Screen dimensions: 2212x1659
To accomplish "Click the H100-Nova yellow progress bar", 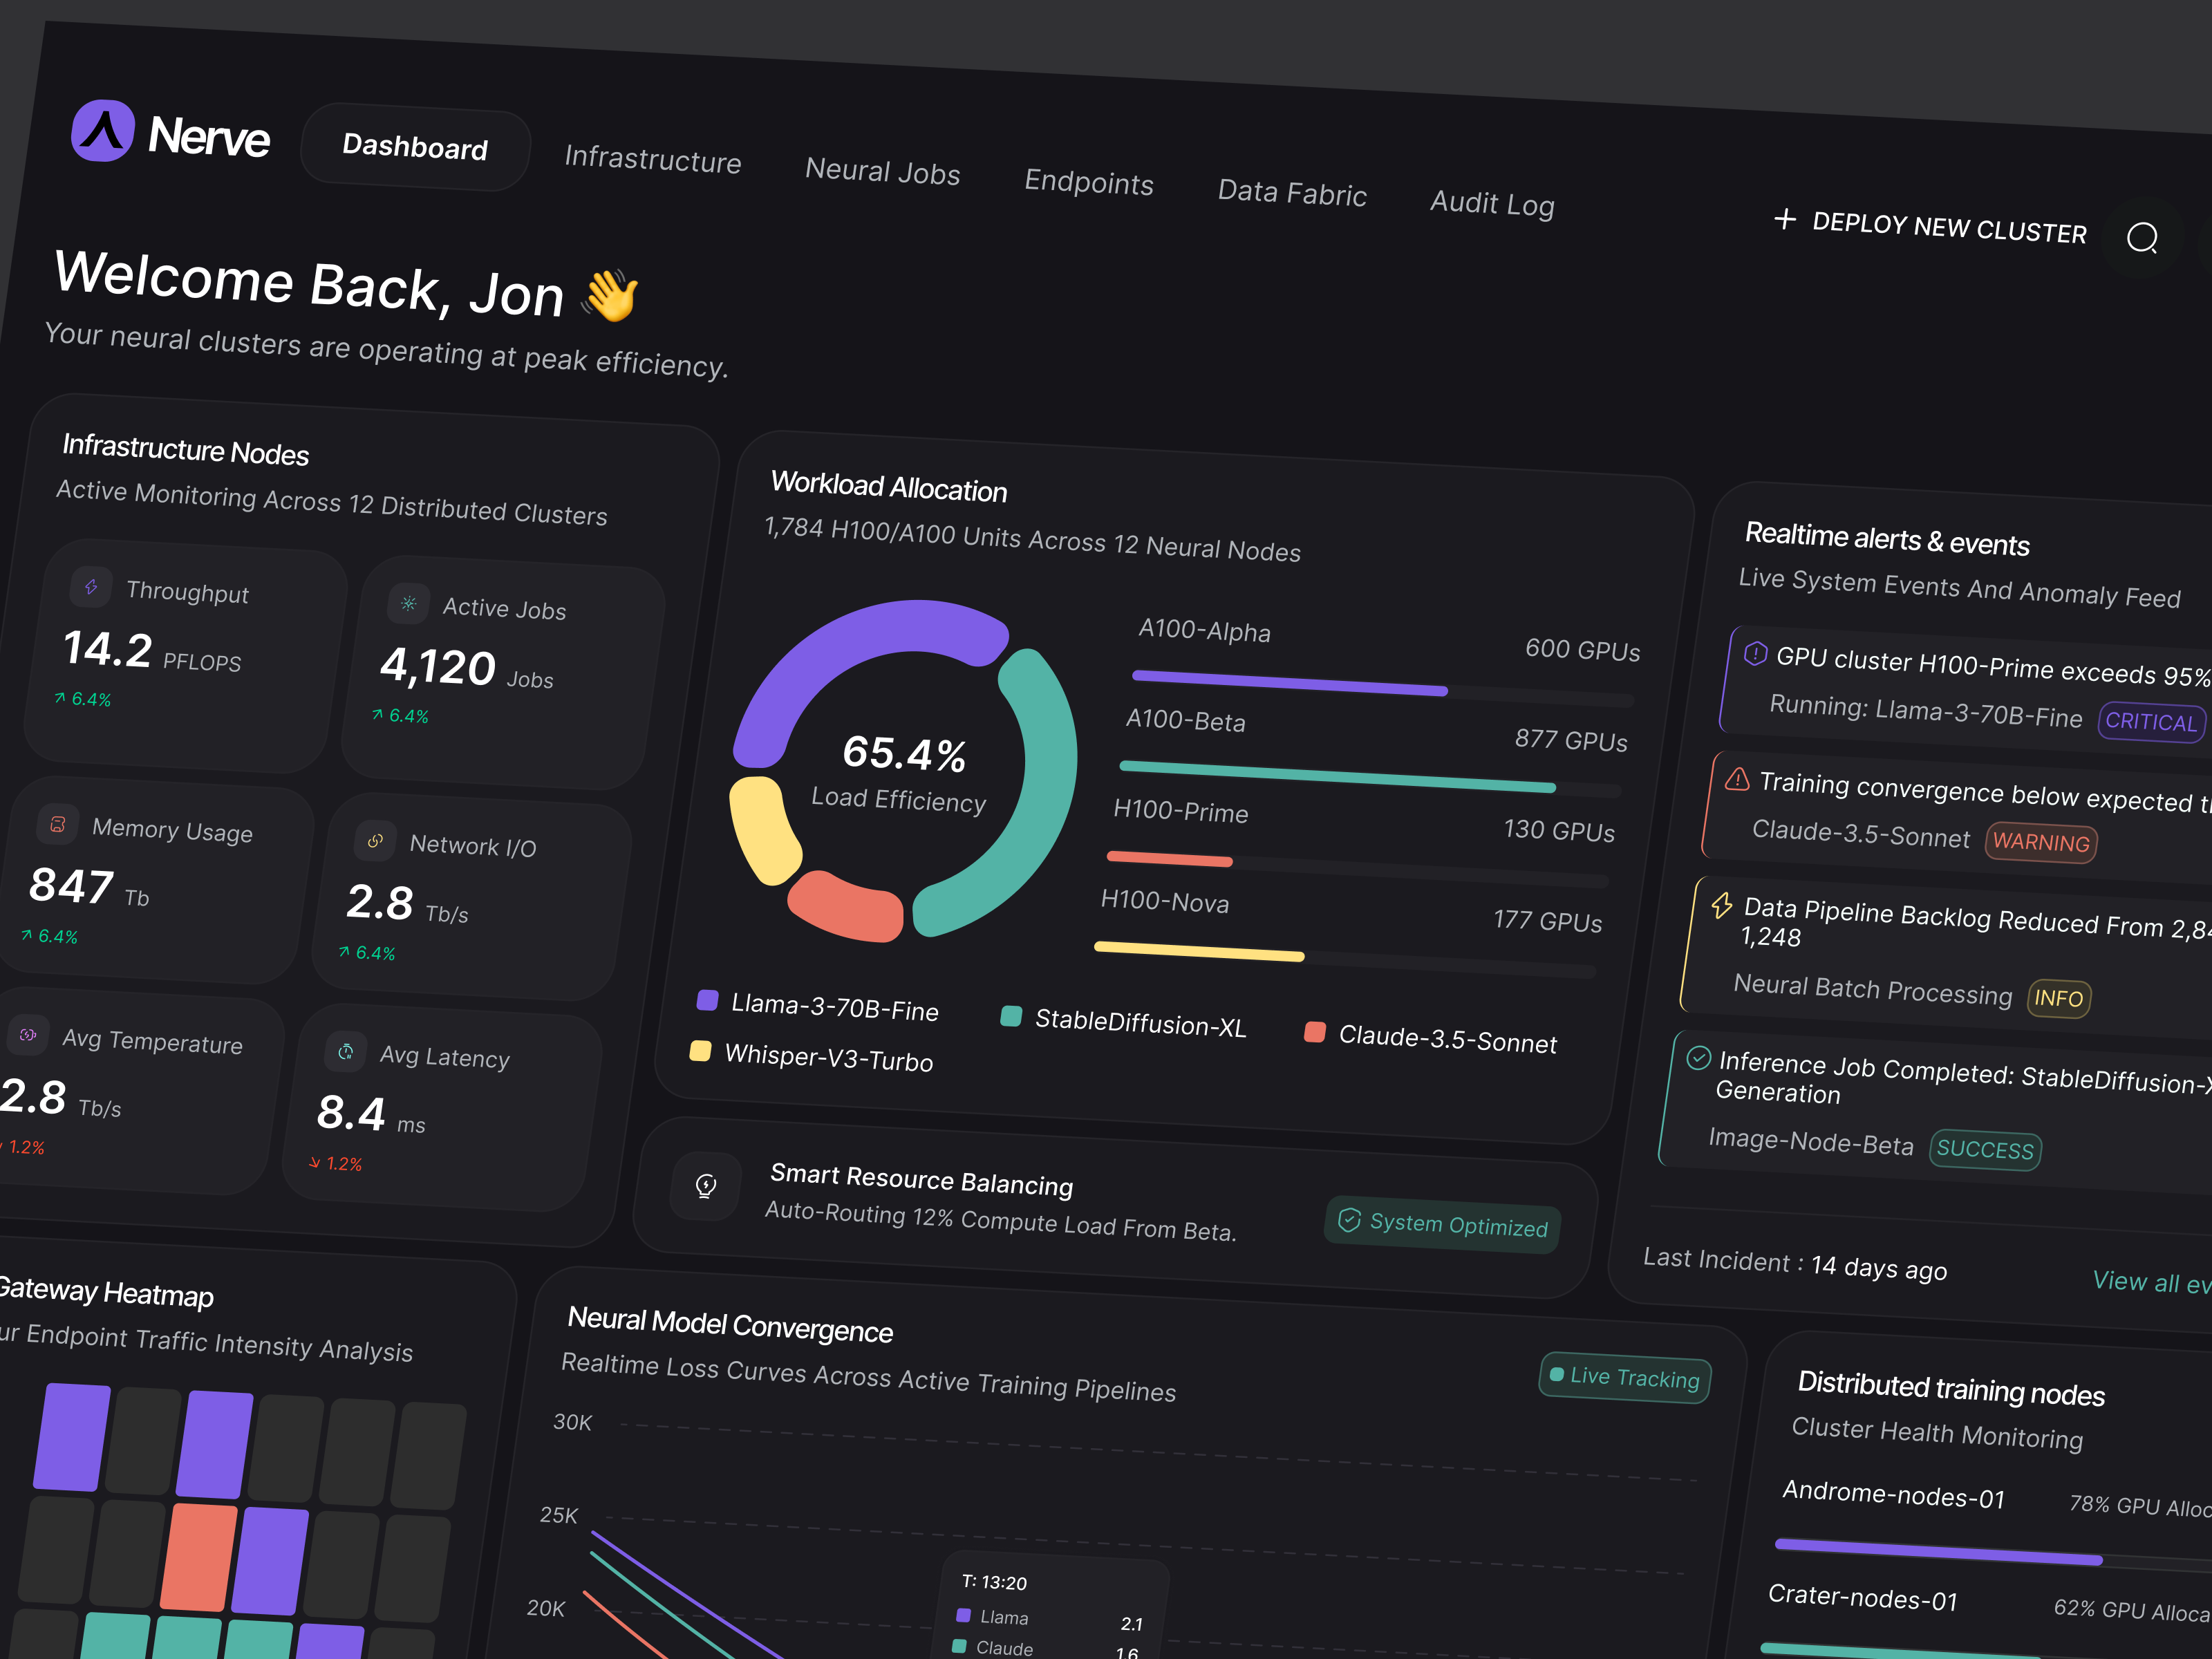I will 1199,951.
